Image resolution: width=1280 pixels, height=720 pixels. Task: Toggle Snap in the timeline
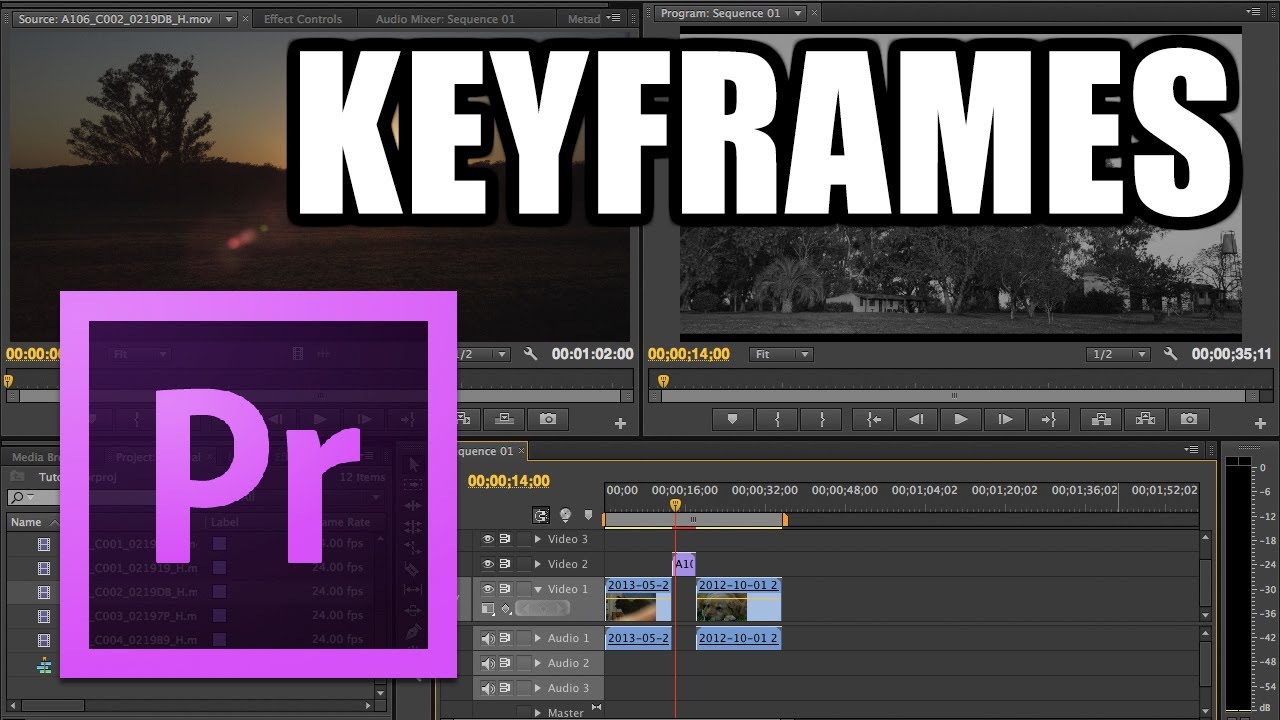click(x=541, y=516)
